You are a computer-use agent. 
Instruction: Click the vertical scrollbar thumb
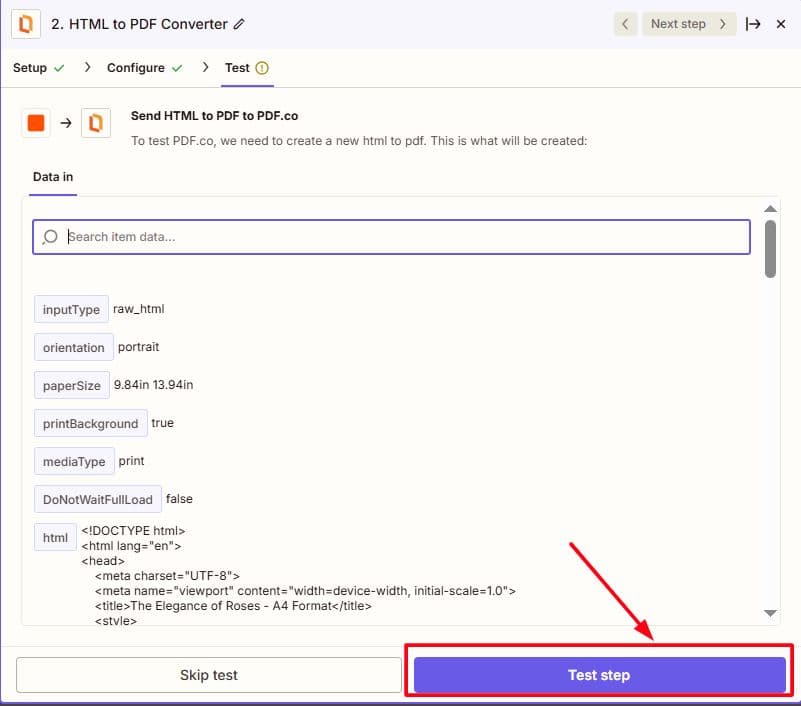click(x=770, y=248)
